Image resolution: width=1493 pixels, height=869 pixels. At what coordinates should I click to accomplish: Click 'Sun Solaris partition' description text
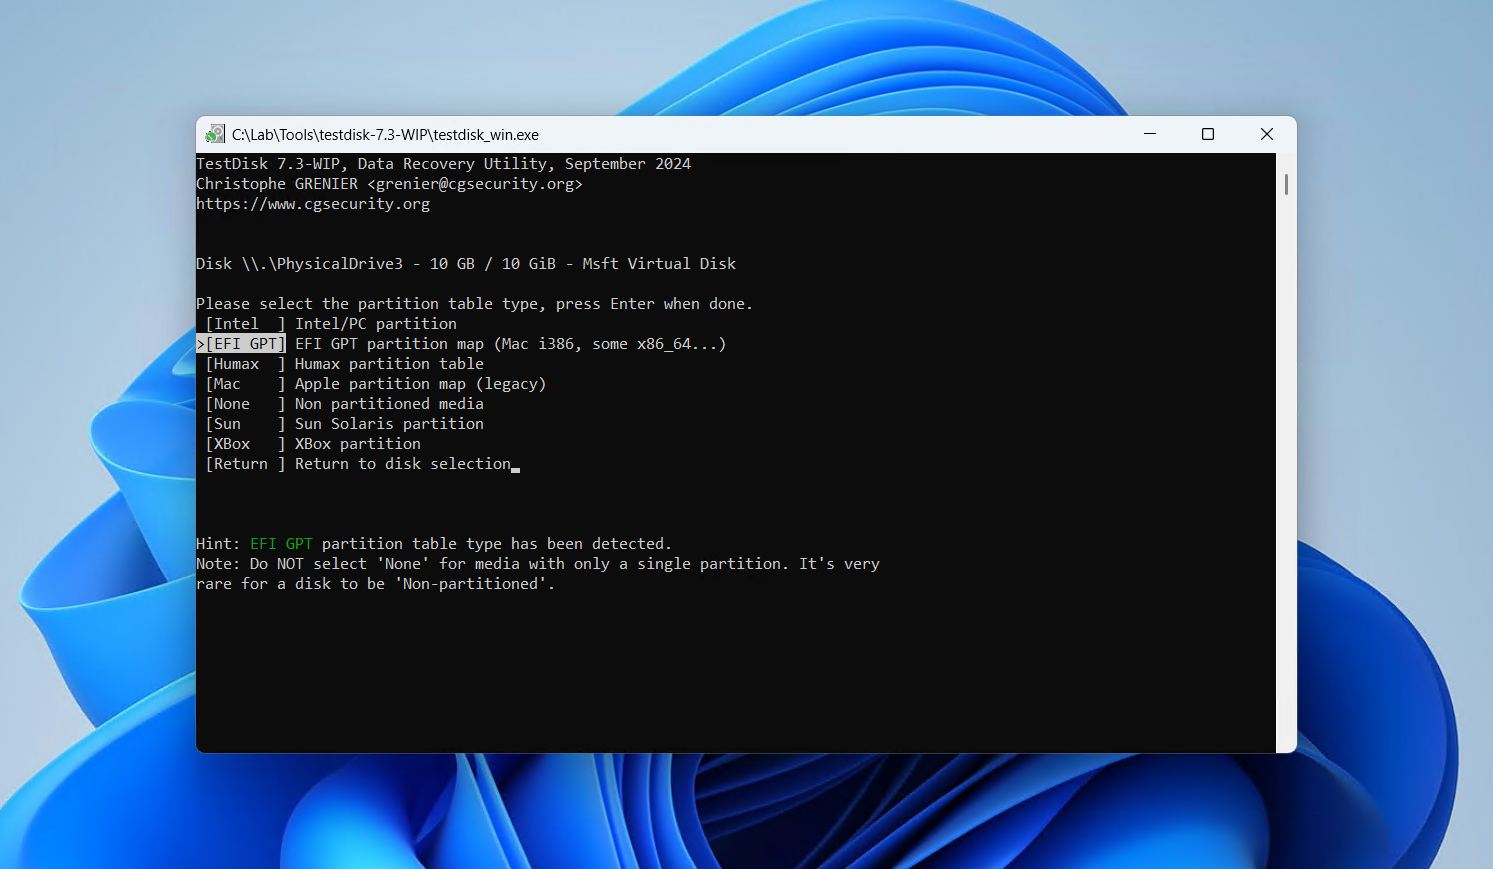pos(389,424)
